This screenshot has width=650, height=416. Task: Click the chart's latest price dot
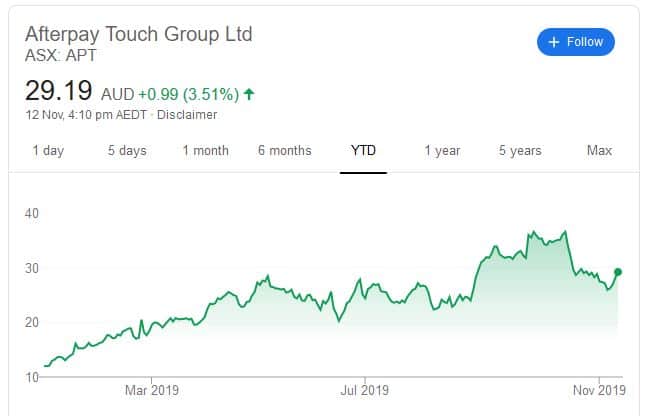click(619, 272)
